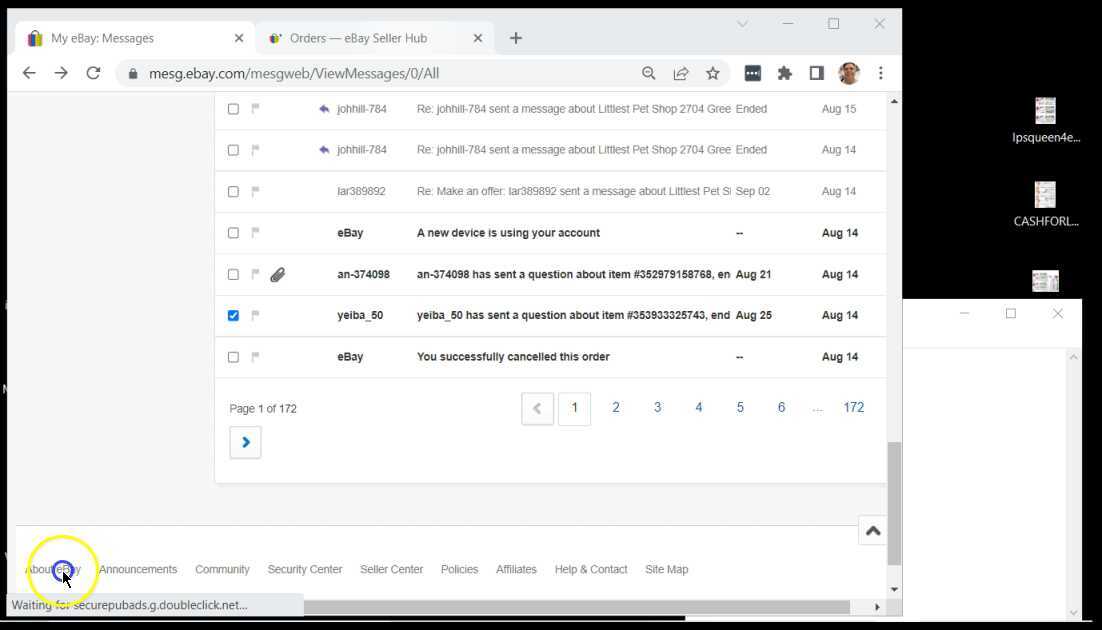This screenshot has width=1102, height=630.
Task: Select the checkbox on lar389892's message
Action: click(x=233, y=191)
